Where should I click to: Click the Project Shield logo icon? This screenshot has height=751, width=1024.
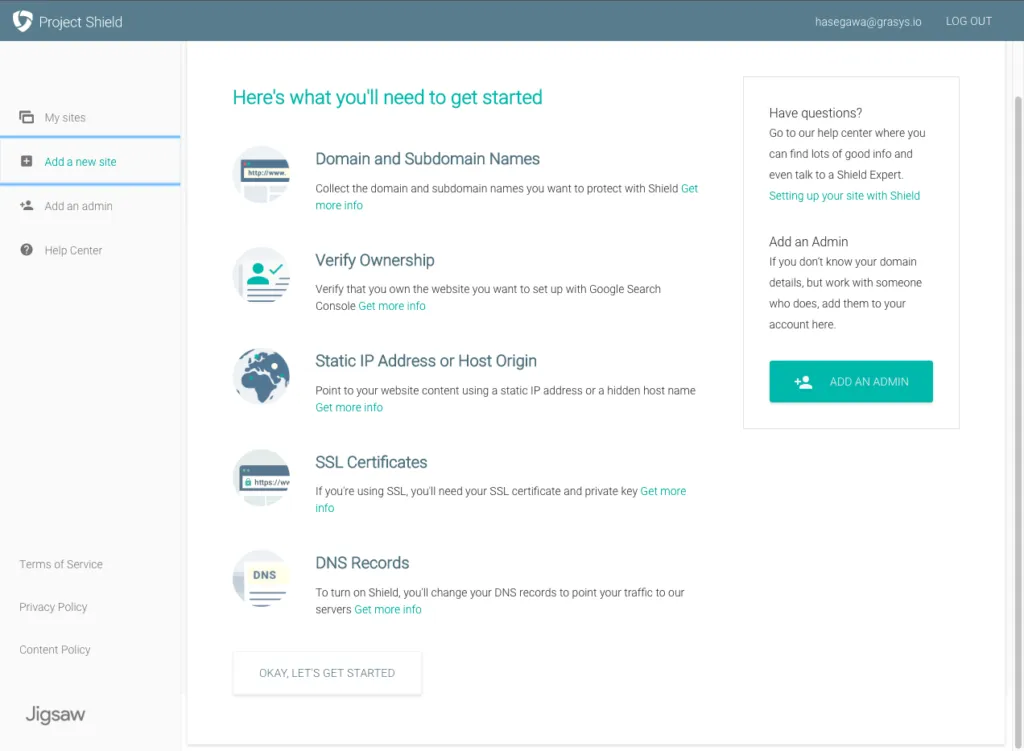click(22, 21)
